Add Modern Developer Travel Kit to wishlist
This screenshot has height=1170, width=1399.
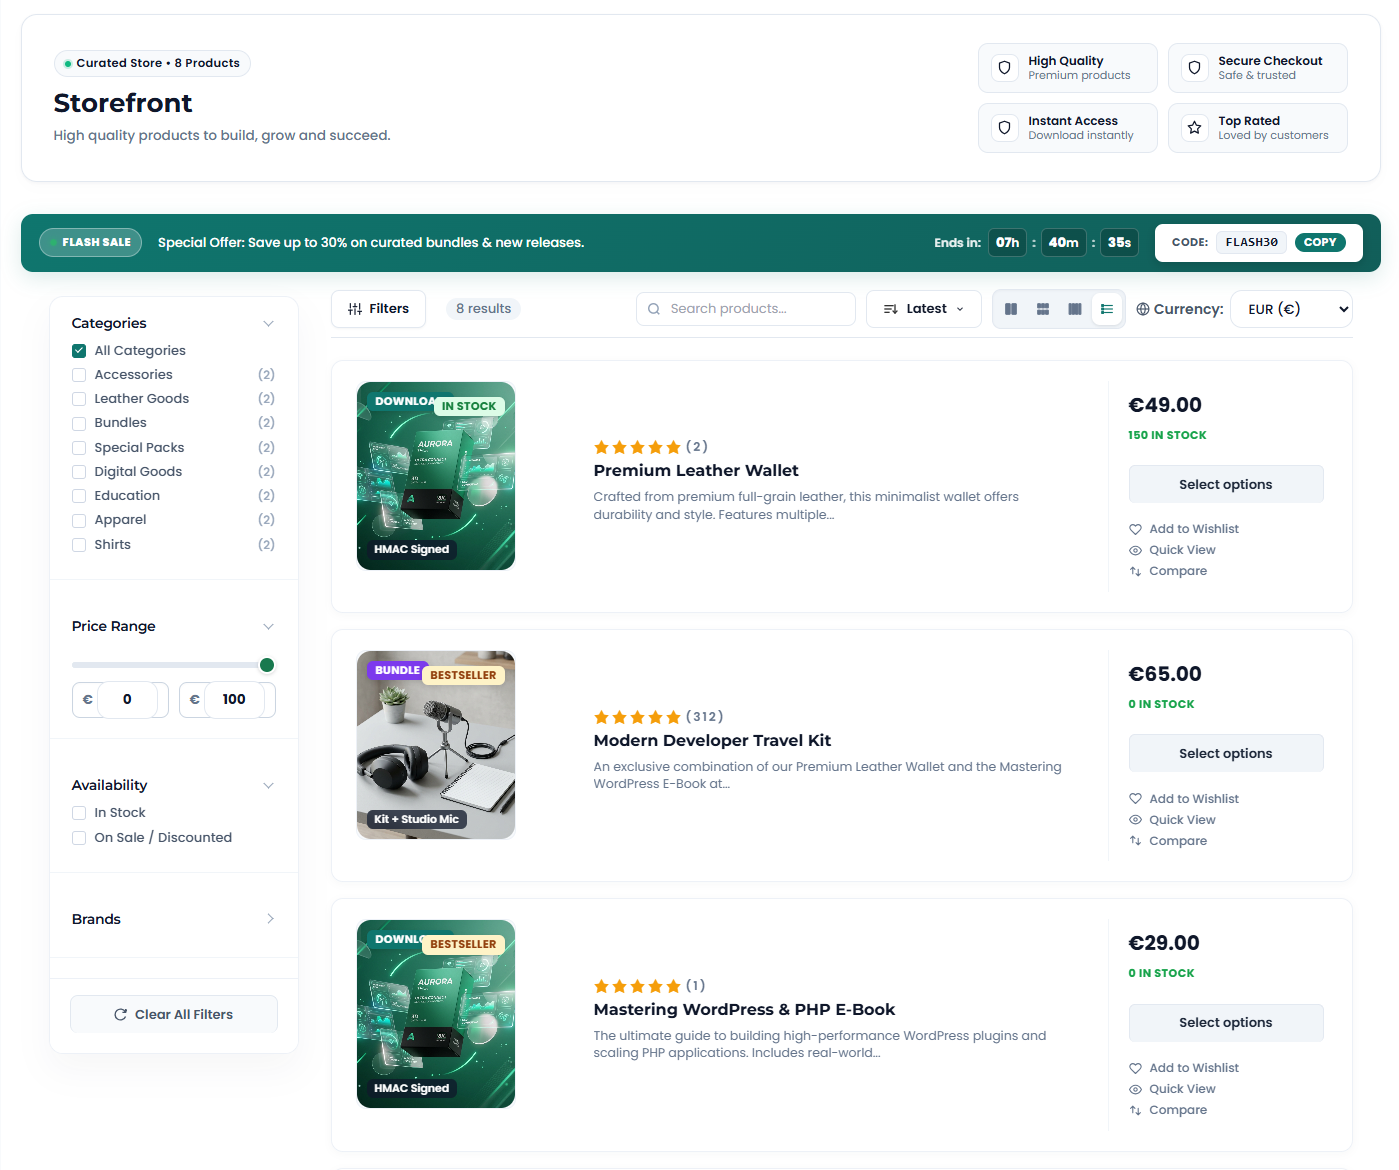pyautogui.click(x=1184, y=799)
